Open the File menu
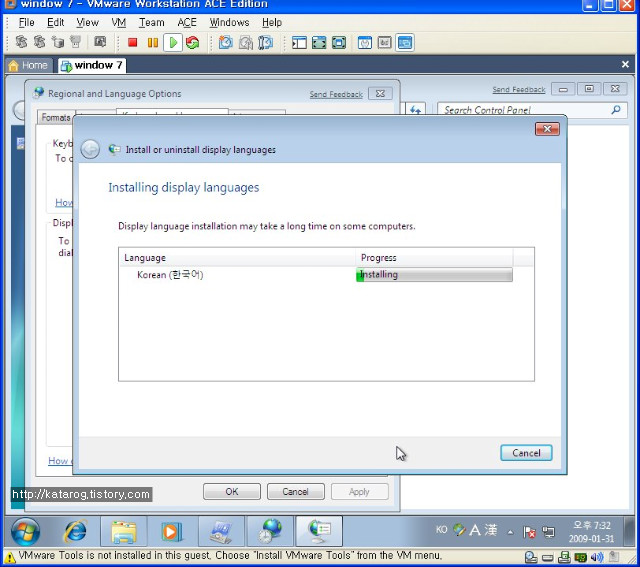This screenshot has width=640, height=567. tap(26, 22)
